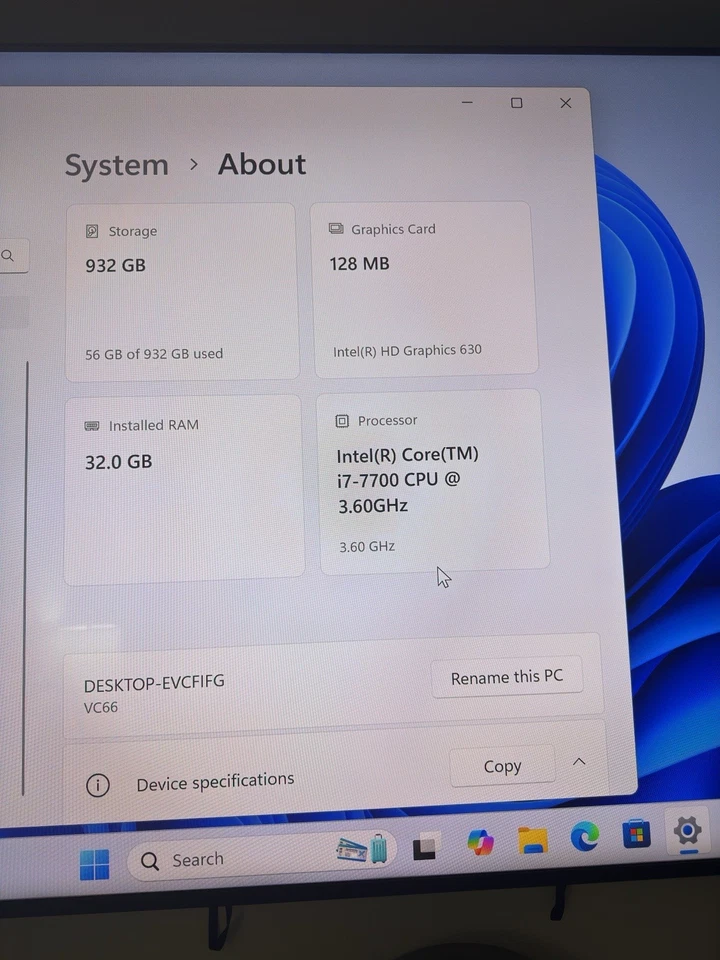The width and height of the screenshot is (720, 960).
Task: Click the Device specifications info icon
Action: coord(97,785)
